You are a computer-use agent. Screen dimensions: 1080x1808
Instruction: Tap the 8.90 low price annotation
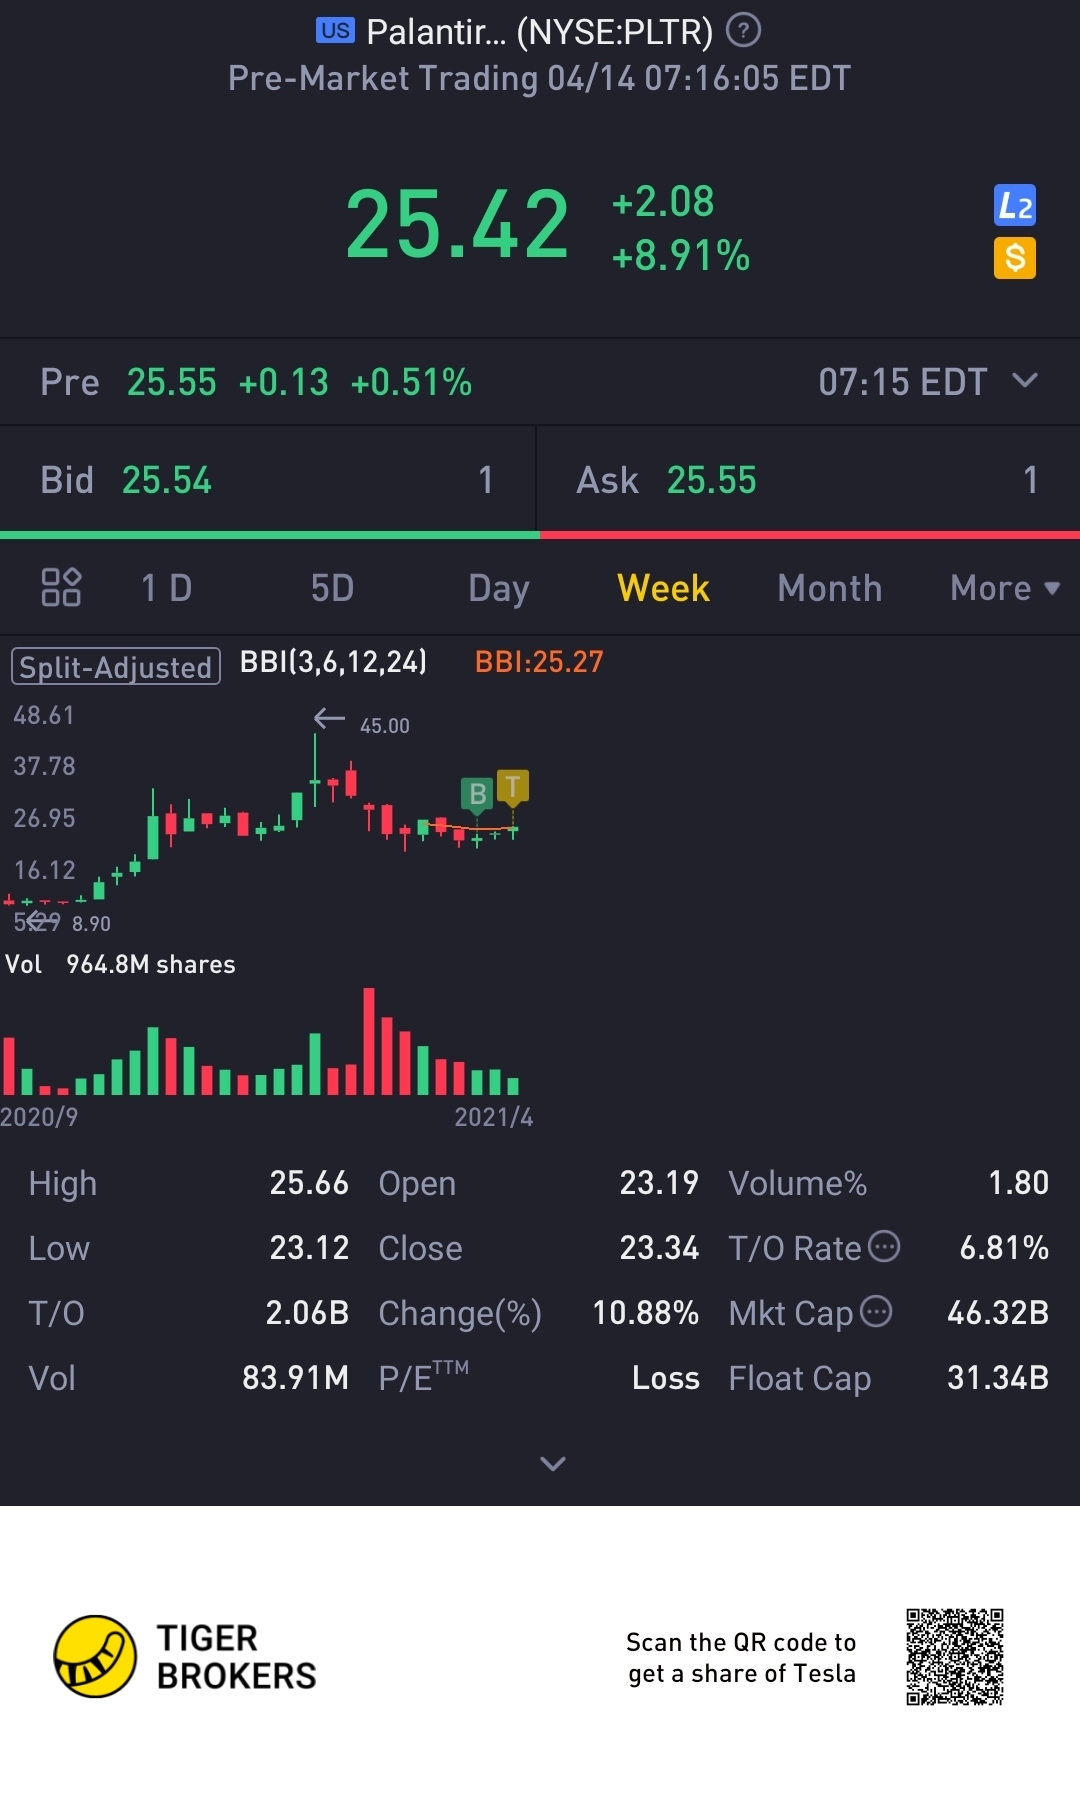point(91,924)
